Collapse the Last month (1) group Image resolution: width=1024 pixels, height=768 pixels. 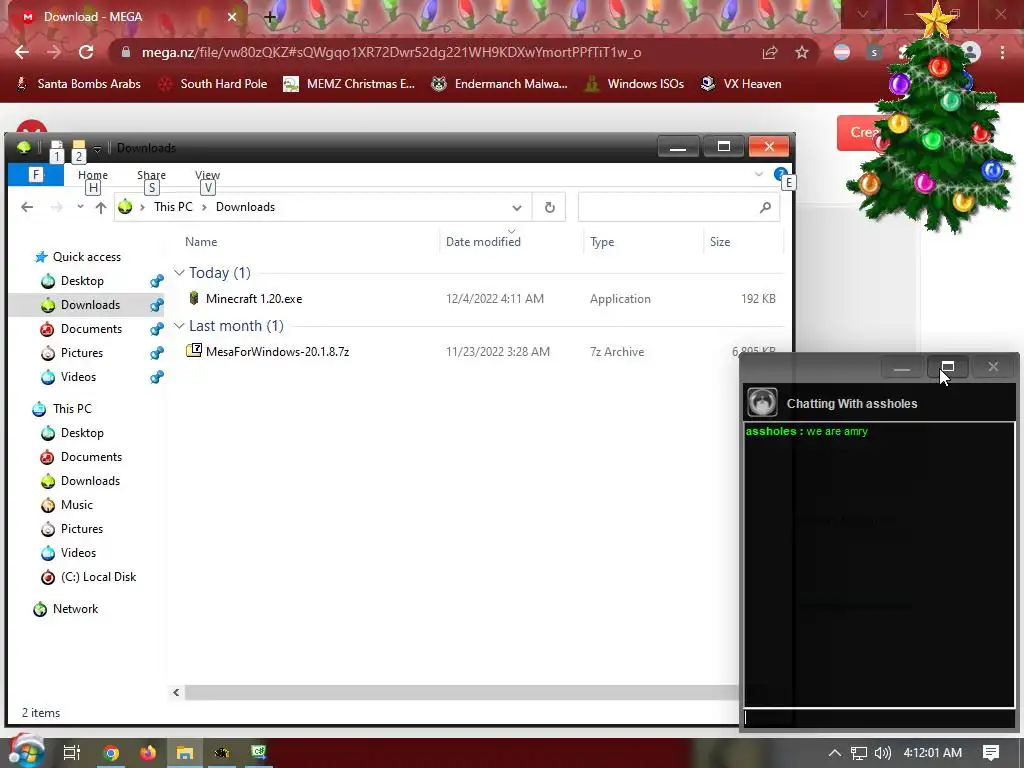click(179, 325)
